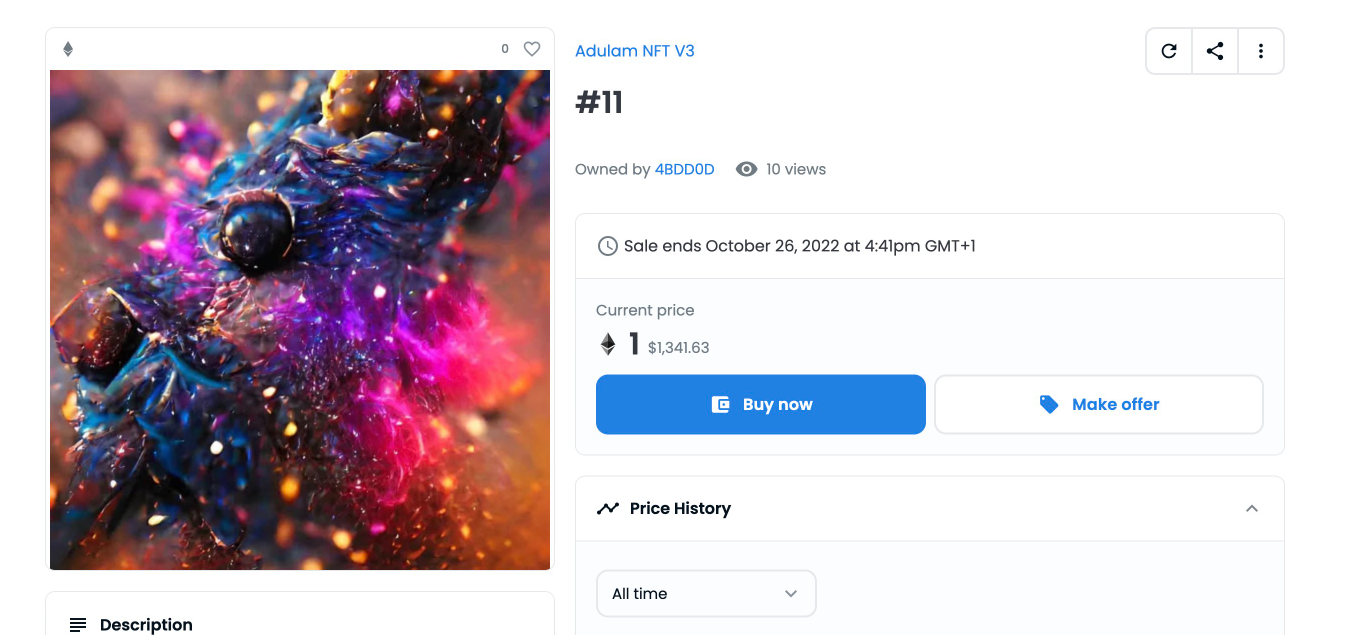Collapse the Price History section
The image size is (1362, 635).
point(1252,508)
